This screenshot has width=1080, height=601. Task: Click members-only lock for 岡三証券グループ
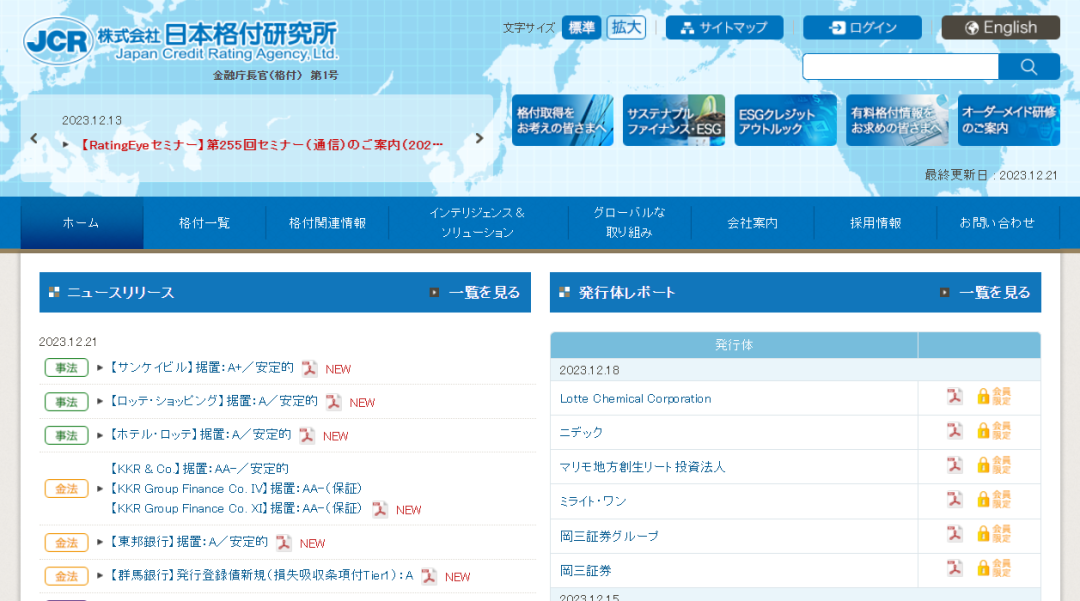coord(994,534)
